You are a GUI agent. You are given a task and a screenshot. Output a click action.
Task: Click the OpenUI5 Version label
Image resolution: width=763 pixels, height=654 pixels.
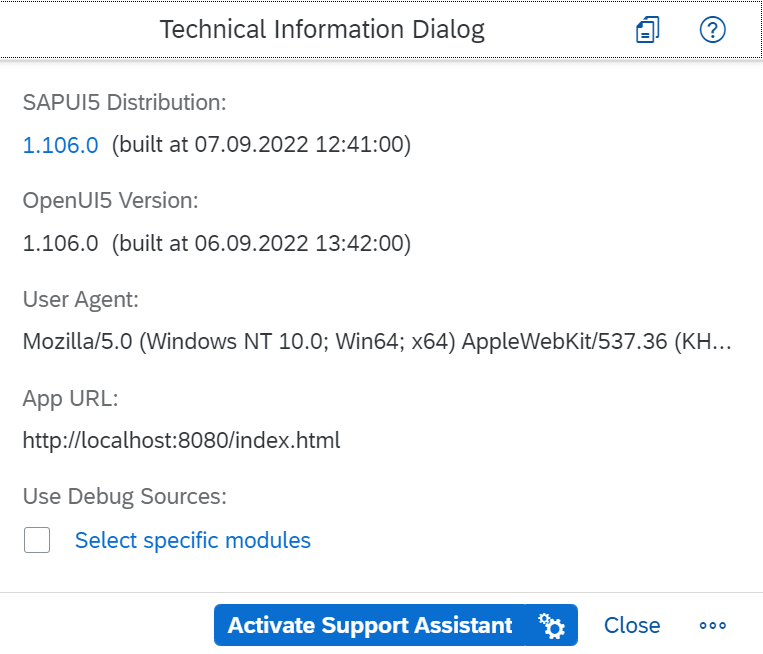click(x=110, y=200)
